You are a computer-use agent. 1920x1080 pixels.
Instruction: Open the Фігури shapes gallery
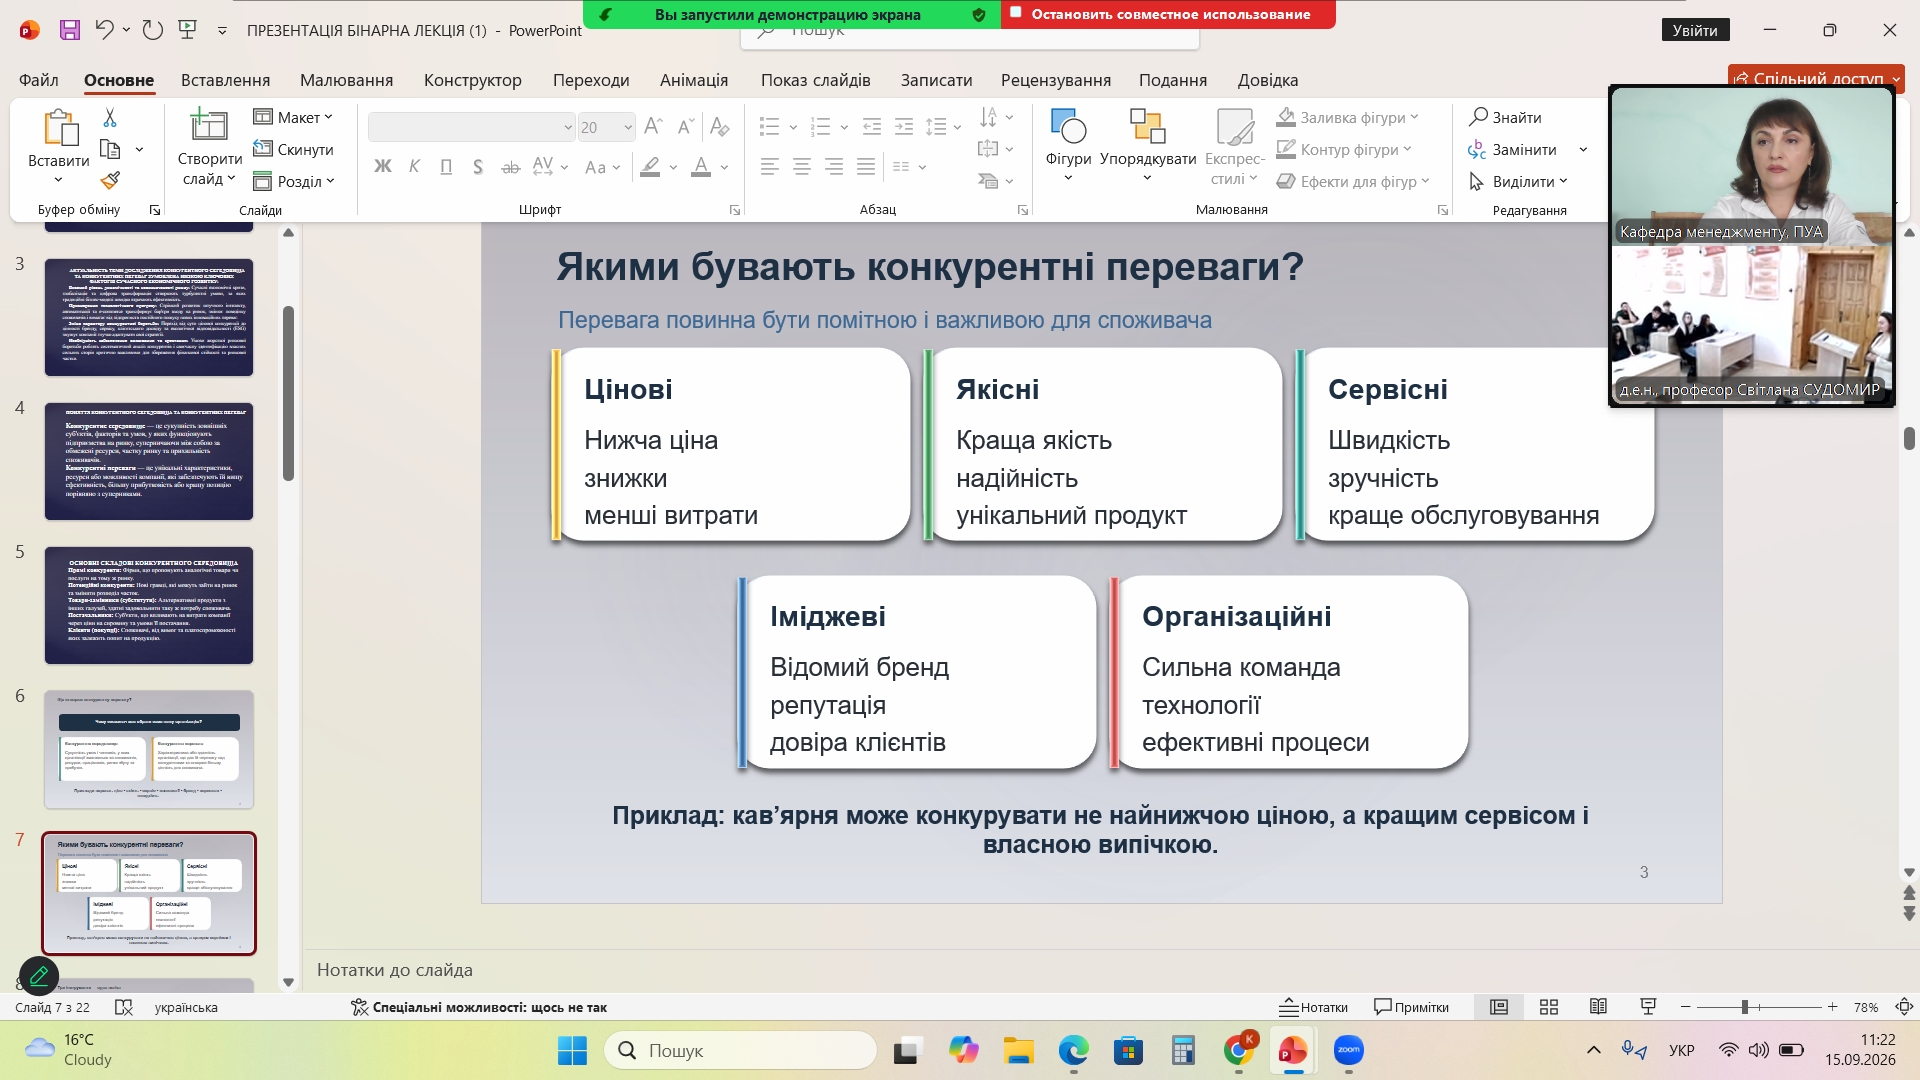tap(1068, 145)
